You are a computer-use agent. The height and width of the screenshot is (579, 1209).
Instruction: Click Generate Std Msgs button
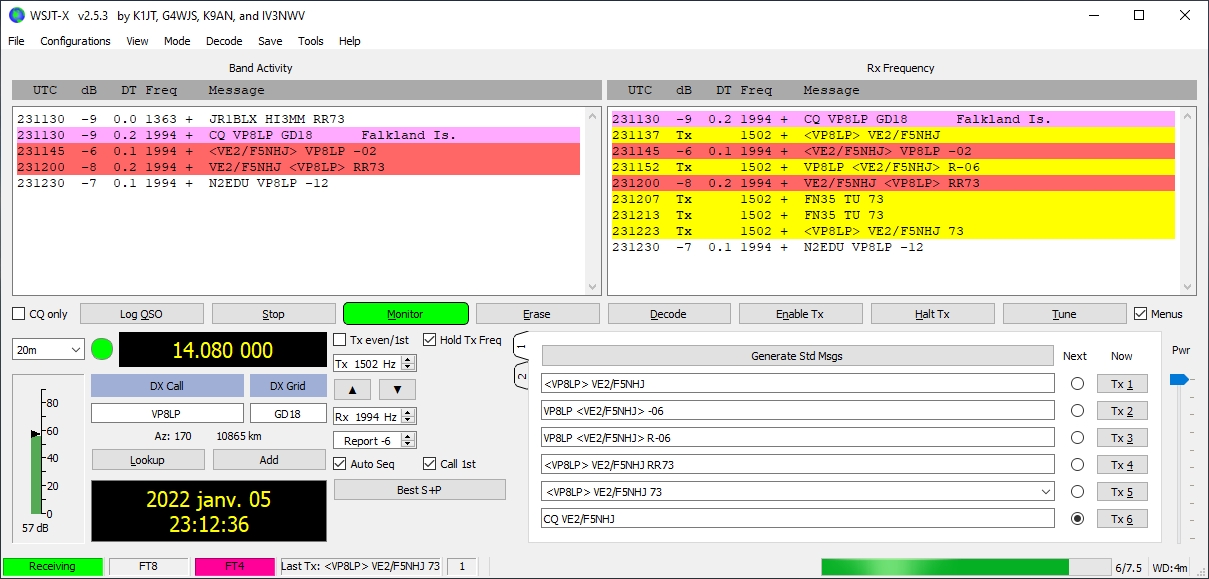coord(798,356)
